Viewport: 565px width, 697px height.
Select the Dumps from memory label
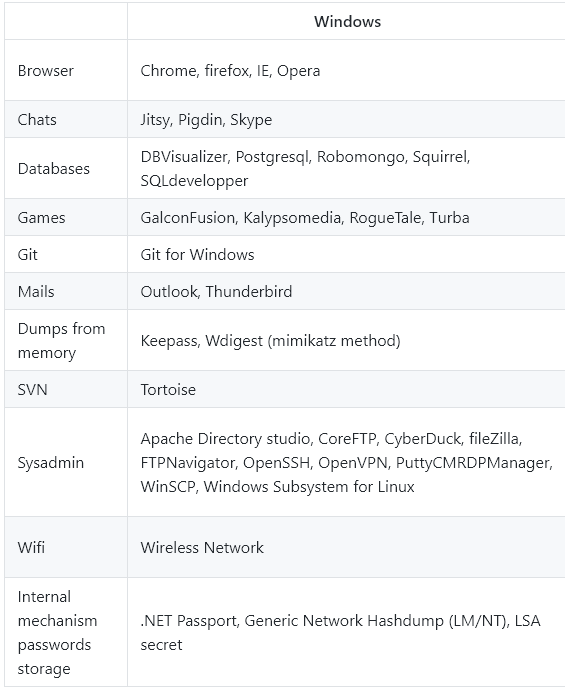(x=61, y=340)
